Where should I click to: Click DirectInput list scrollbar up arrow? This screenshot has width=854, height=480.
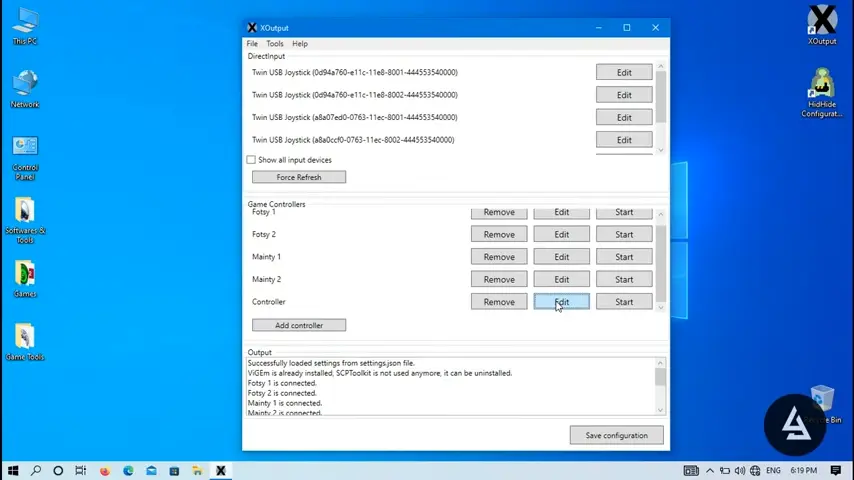661,66
